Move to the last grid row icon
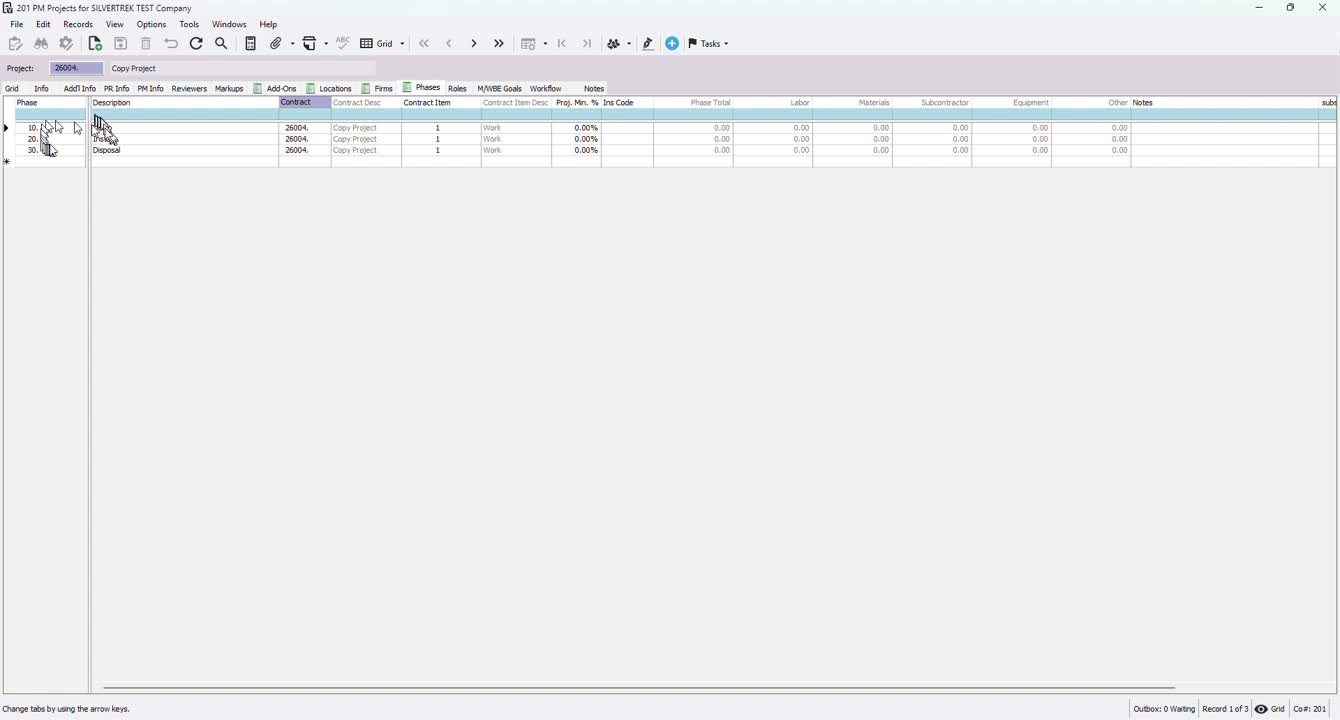This screenshot has height=720, width=1340. pyautogui.click(x=588, y=44)
